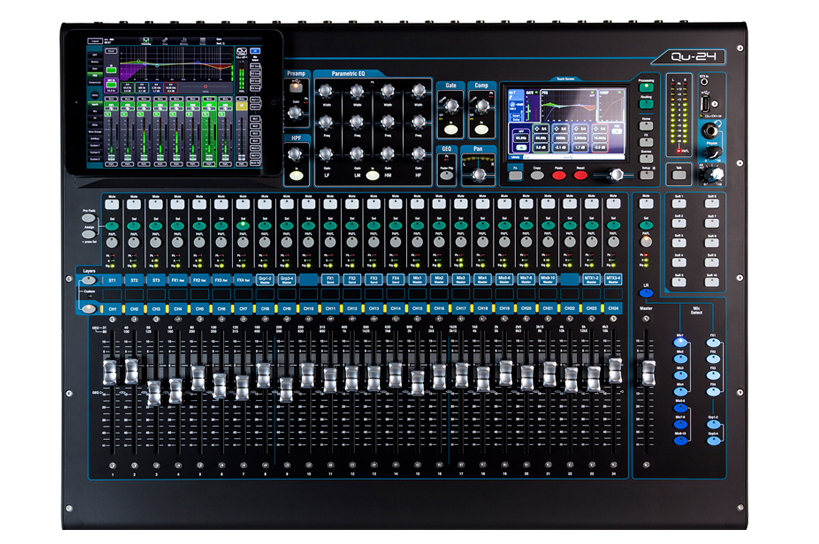
Task: Toggle the PAFL key on the CH3 strip
Action: pyautogui.click(x=156, y=243)
